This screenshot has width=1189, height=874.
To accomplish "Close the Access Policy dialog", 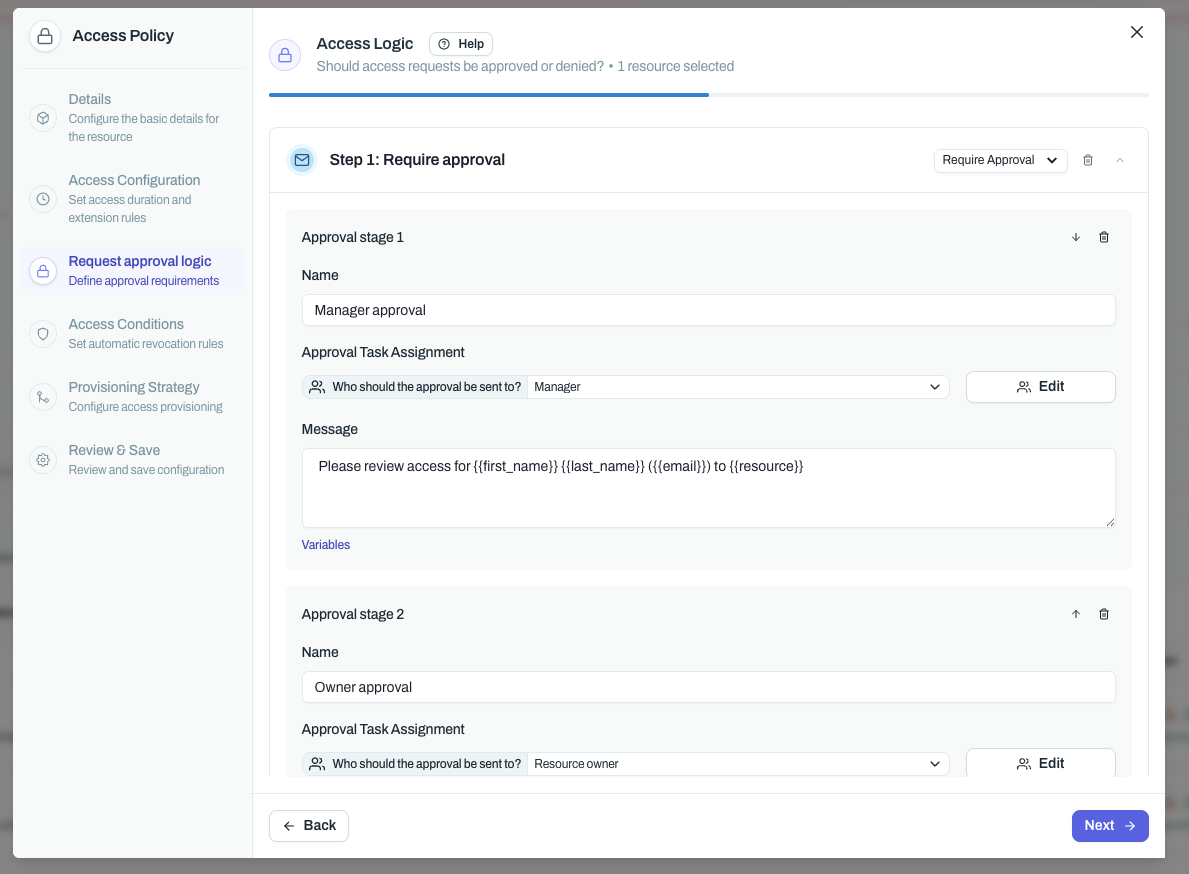I will coord(1136,32).
